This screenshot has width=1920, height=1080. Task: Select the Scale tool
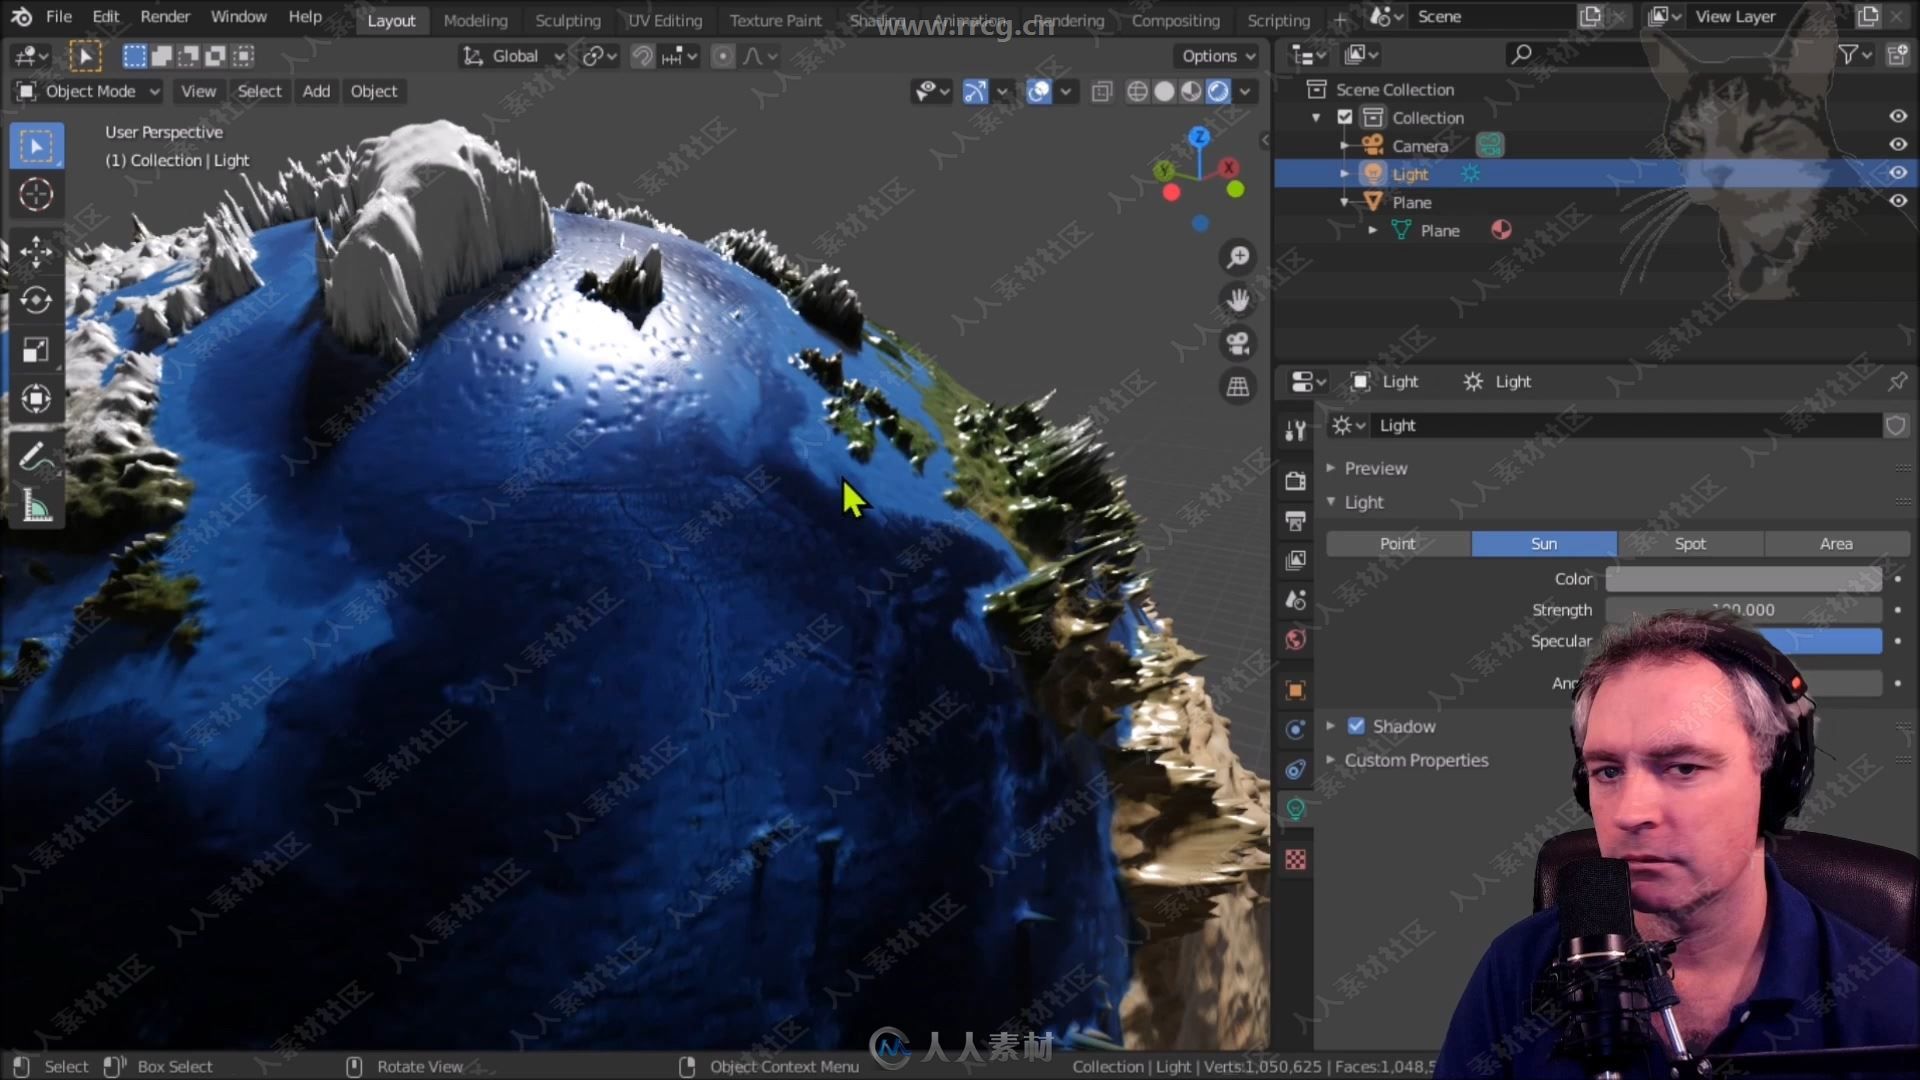(x=36, y=350)
